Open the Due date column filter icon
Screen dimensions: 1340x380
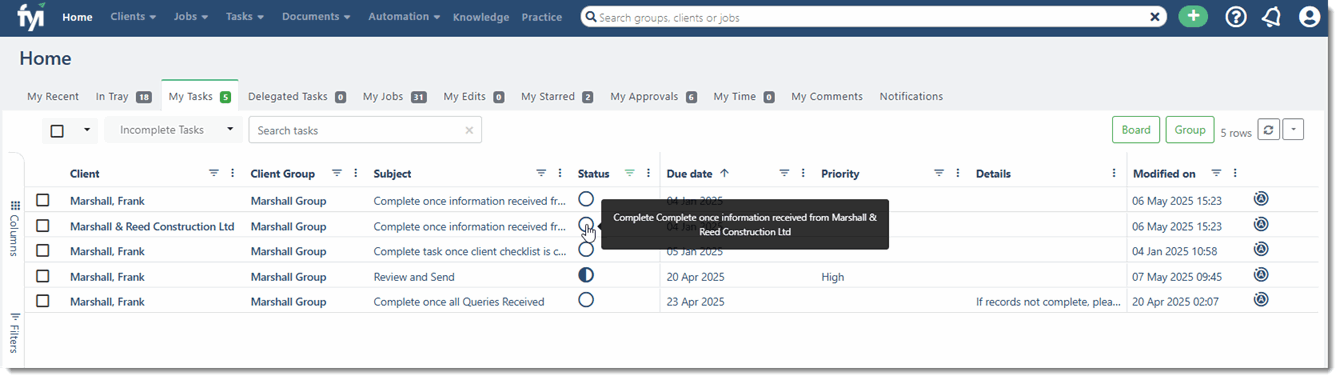(x=784, y=173)
